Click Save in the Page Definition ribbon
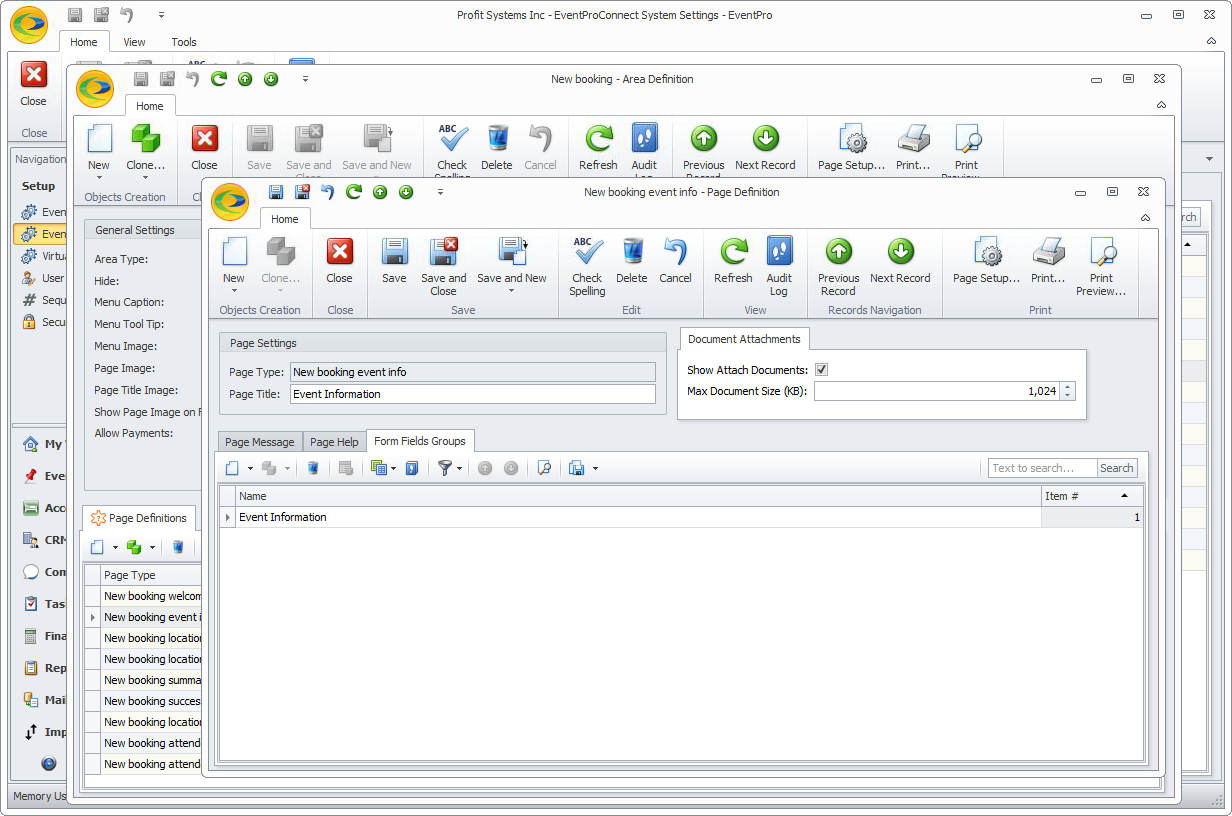This screenshot has width=1232, height=816. coord(394,262)
